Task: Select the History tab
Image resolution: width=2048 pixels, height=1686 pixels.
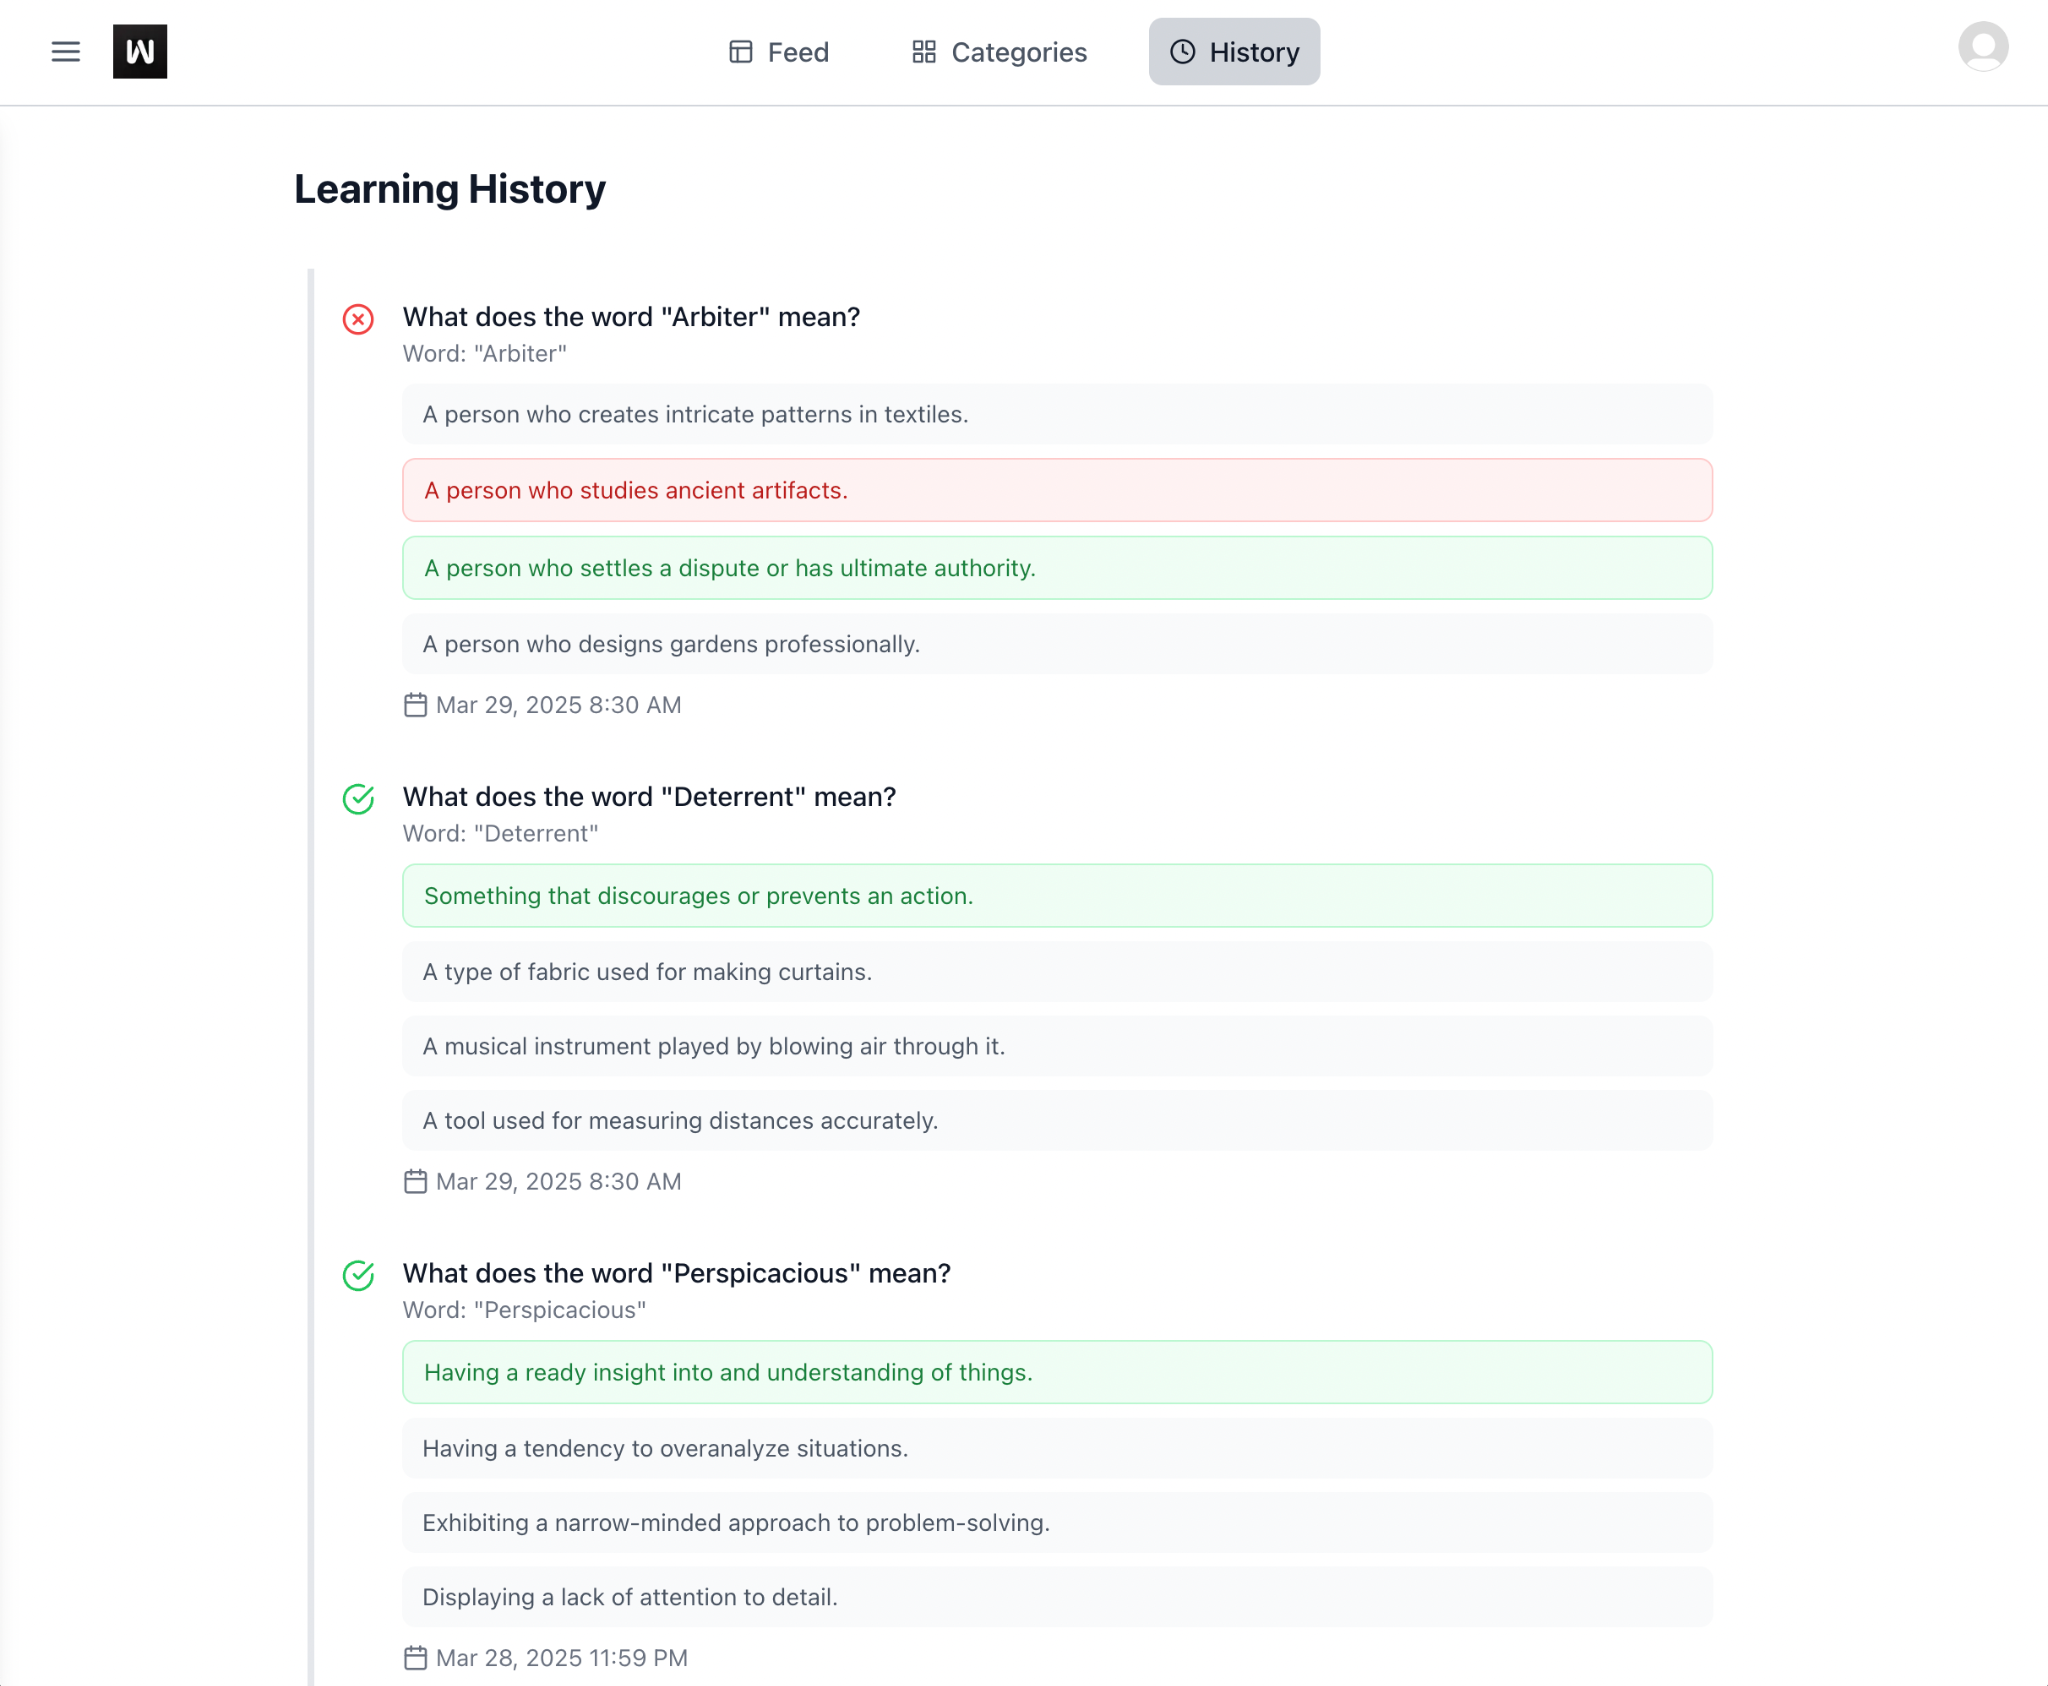Action: click(x=1234, y=52)
